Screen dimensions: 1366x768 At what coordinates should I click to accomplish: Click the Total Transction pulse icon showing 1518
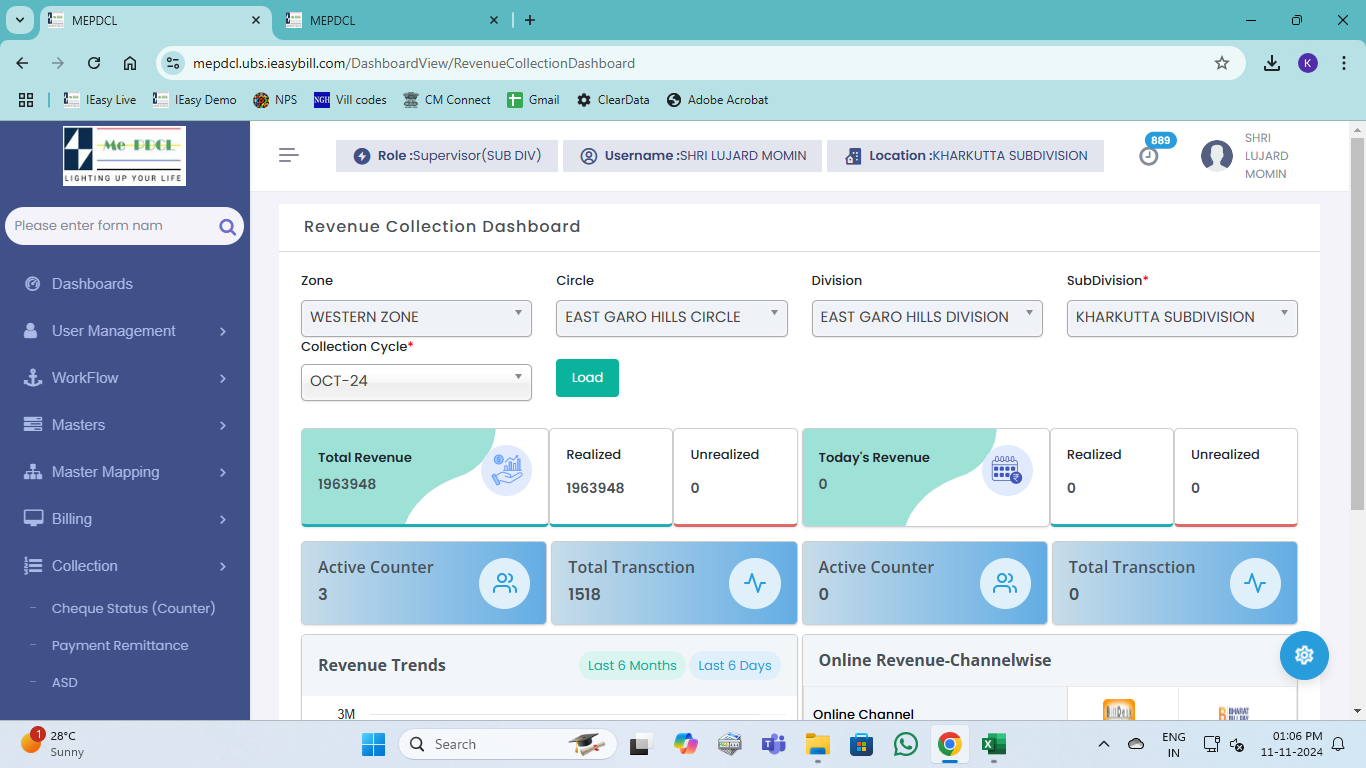[754, 583]
